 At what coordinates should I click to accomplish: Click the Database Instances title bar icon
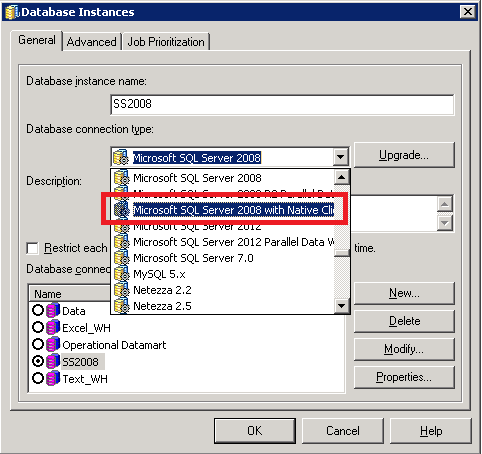[12, 12]
